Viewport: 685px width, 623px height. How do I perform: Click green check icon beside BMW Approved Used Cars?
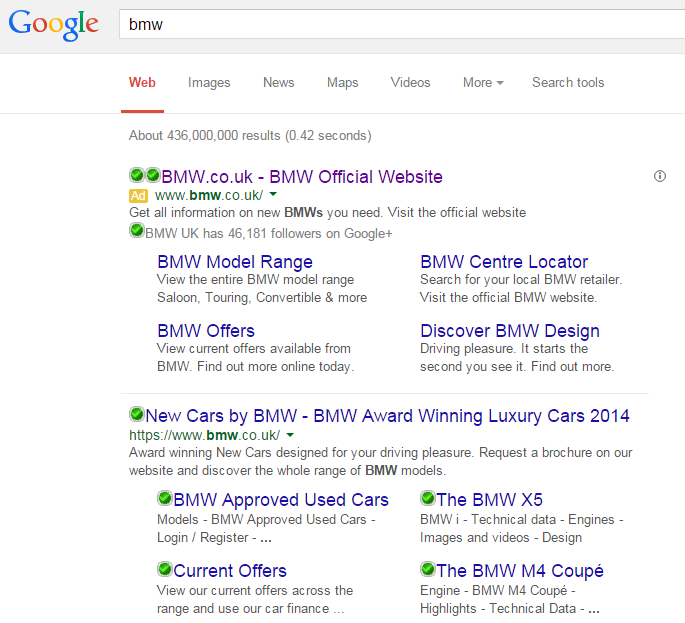point(165,498)
